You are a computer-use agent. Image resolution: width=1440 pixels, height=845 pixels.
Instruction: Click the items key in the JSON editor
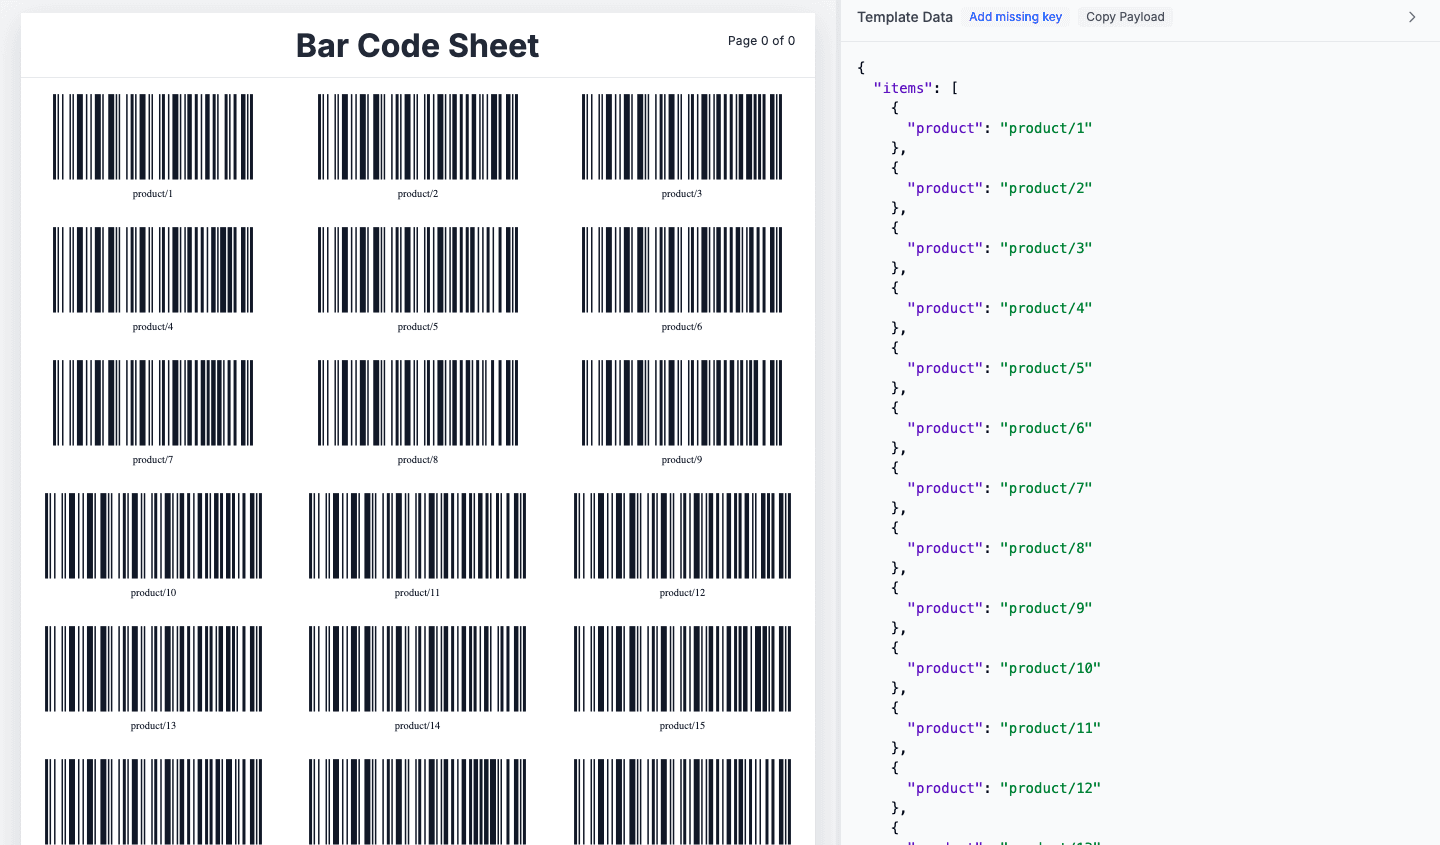pos(903,87)
